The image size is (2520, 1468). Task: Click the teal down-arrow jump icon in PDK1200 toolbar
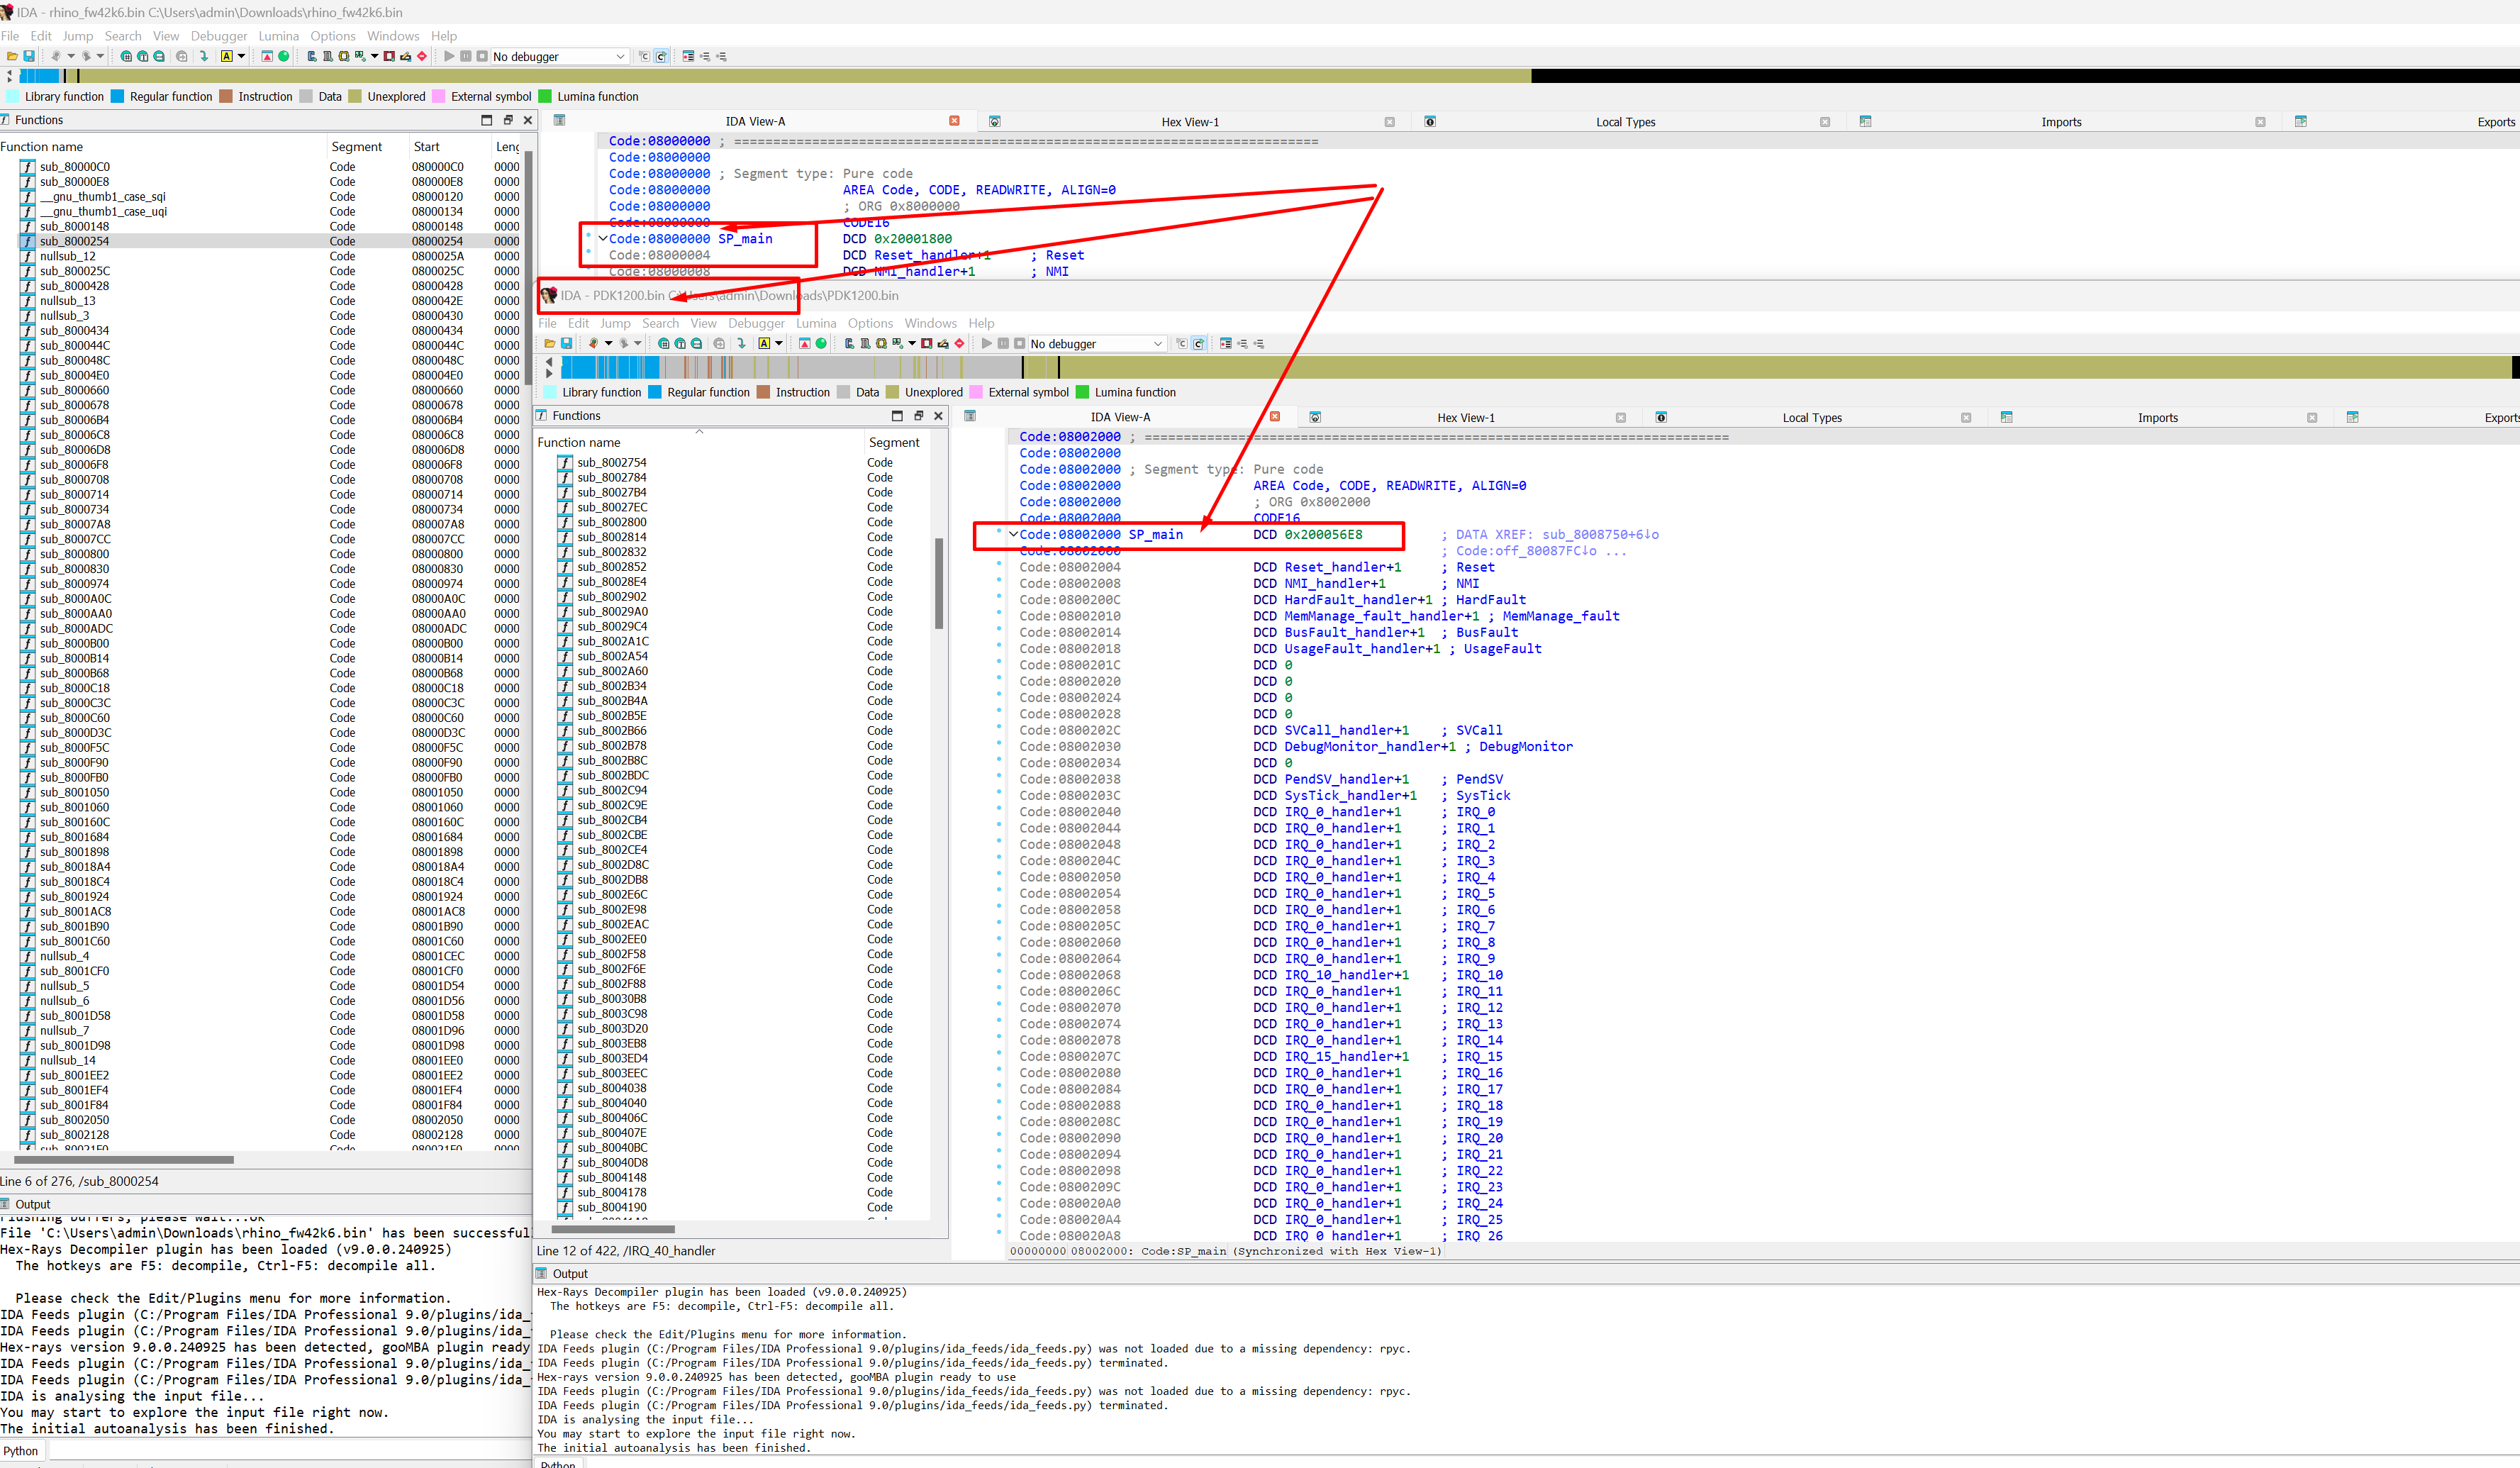(x=741, y=343)
